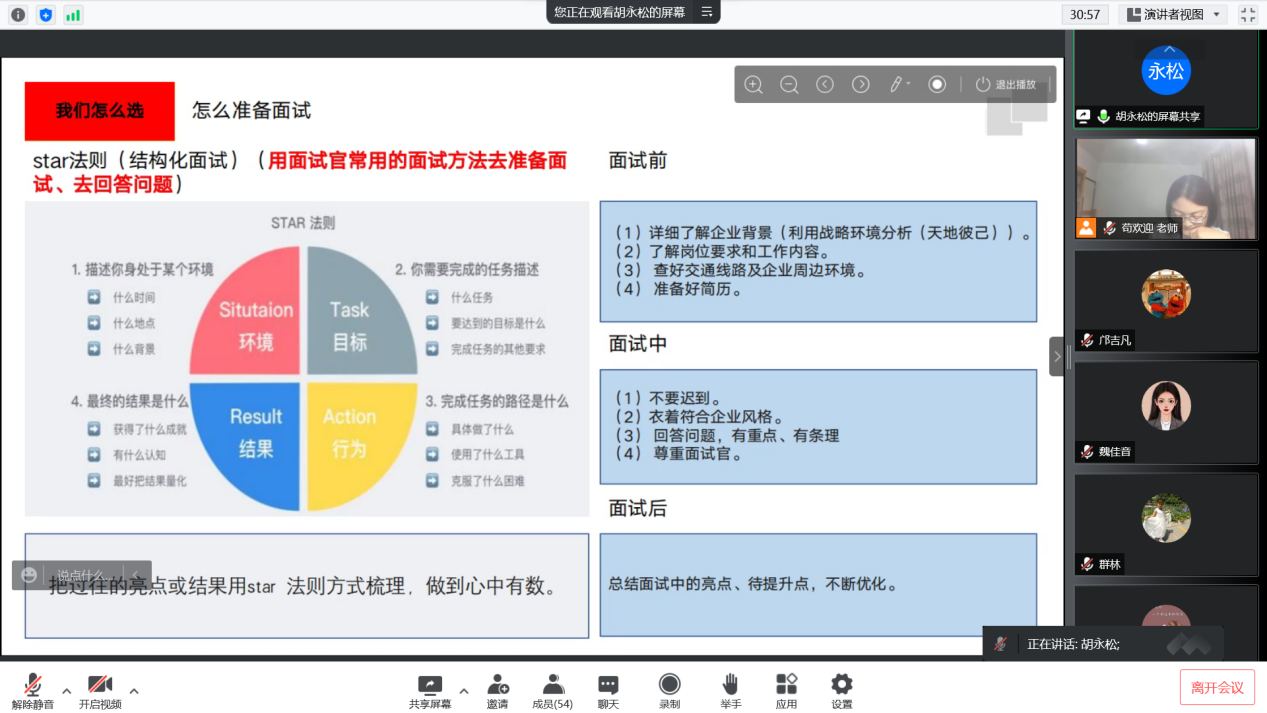Screen dimensions: 1267x713
Task: Go to the next slide arrow
Action: [x=860, y=85]
